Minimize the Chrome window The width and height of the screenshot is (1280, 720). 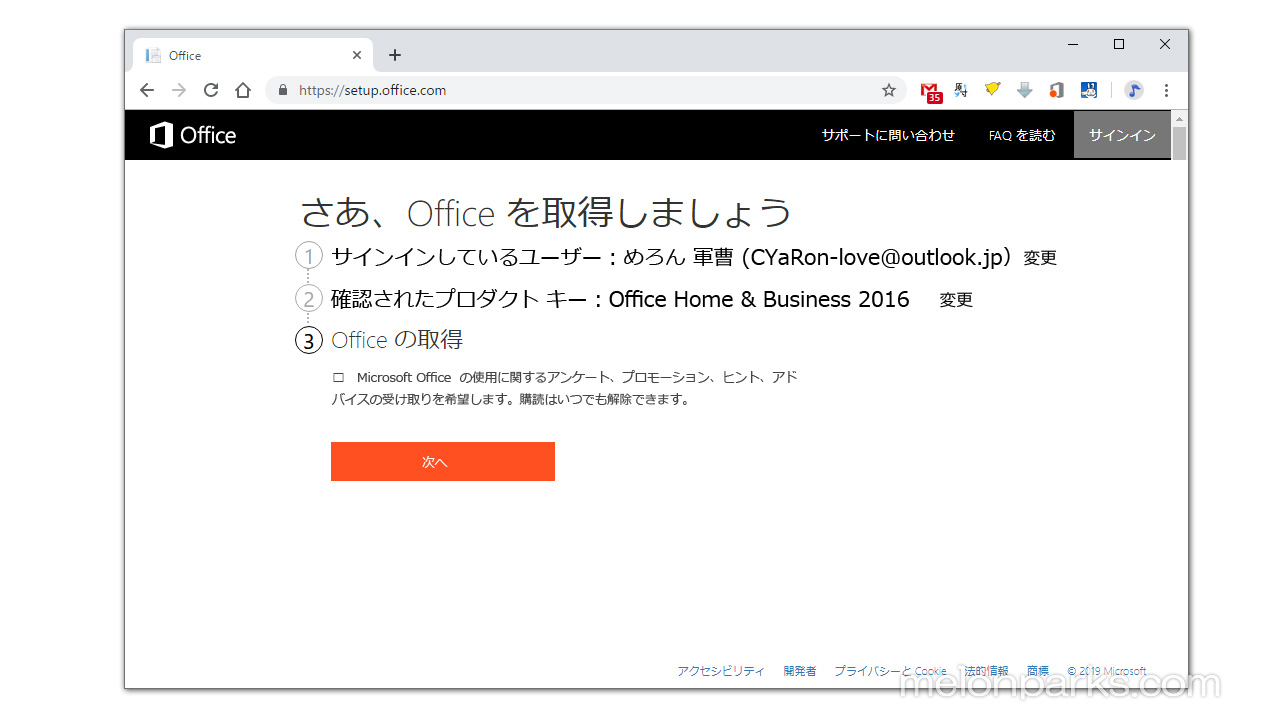click(1073, 44)
